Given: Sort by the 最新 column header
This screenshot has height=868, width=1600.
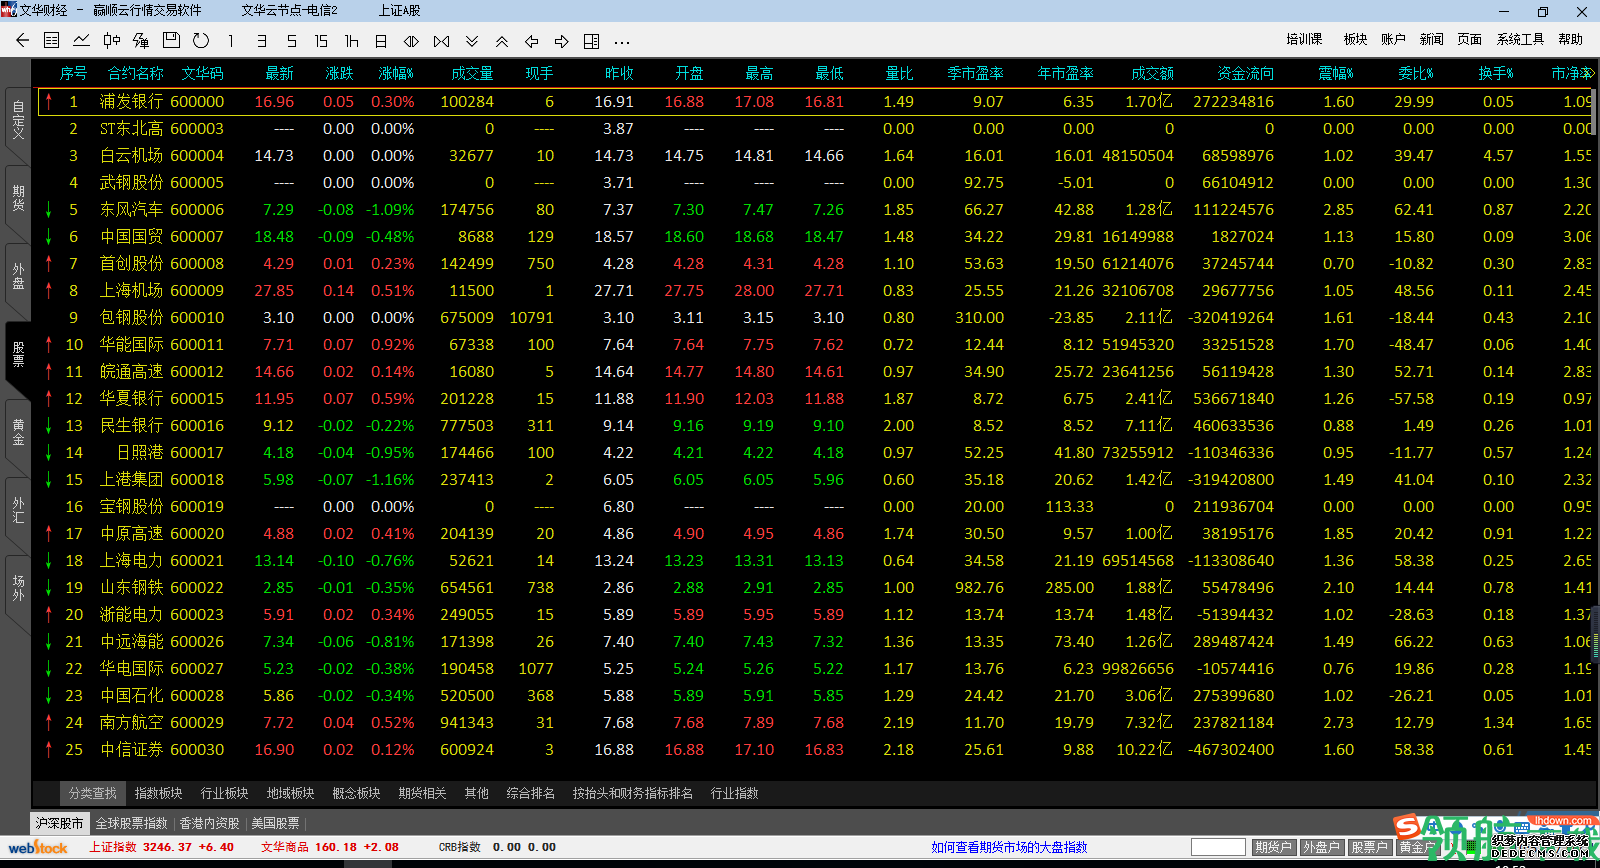Looking at the screenshot, I should [x=280, y=73].
